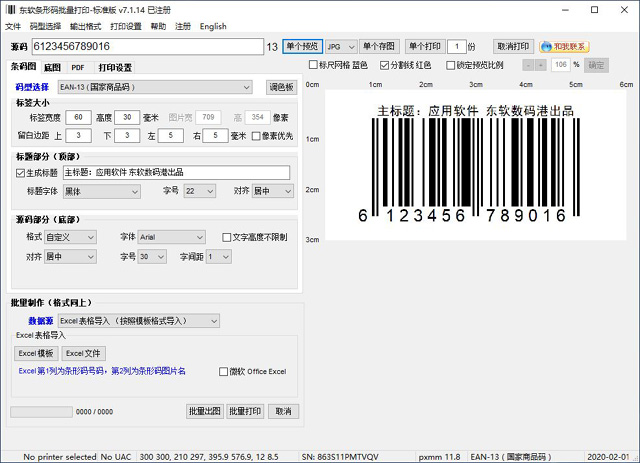Click the 标签宽度 field showing 60
This screenshot has width=640, height=463.
point(78,118)
